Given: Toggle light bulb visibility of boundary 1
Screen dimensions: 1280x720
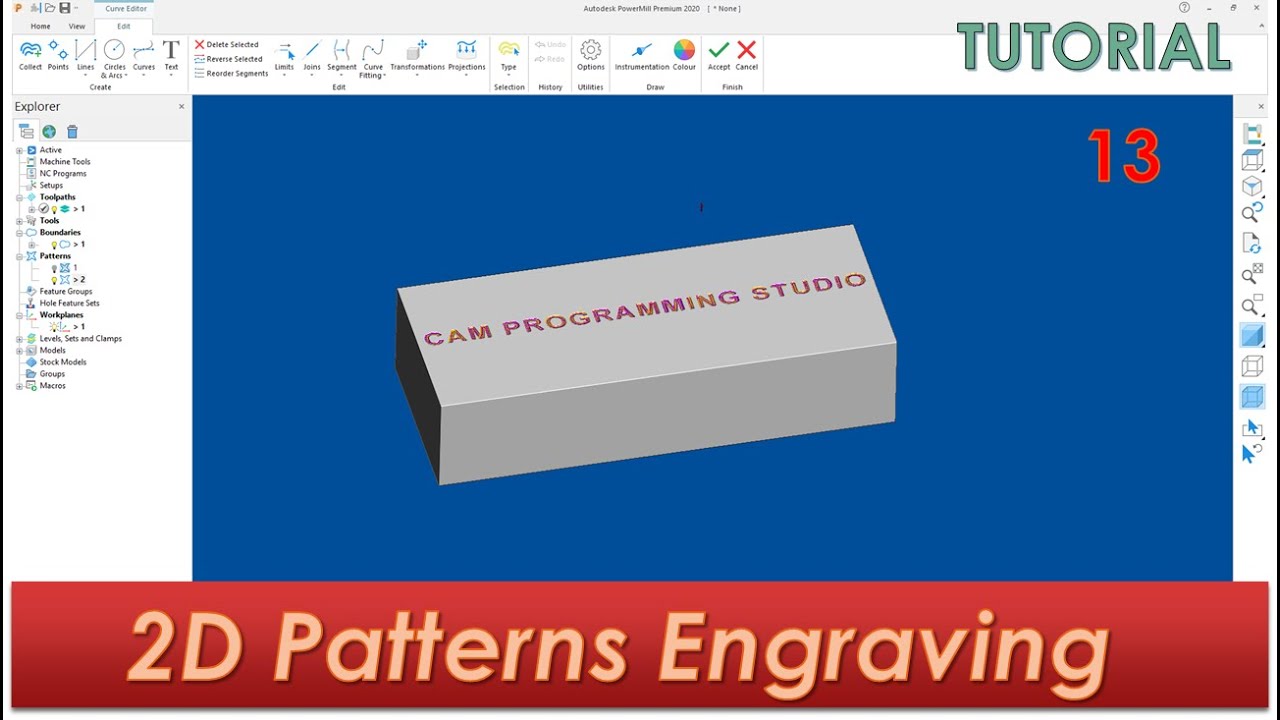Looking at the screenshot, I should pyautogui.click(x=55, y=244).
